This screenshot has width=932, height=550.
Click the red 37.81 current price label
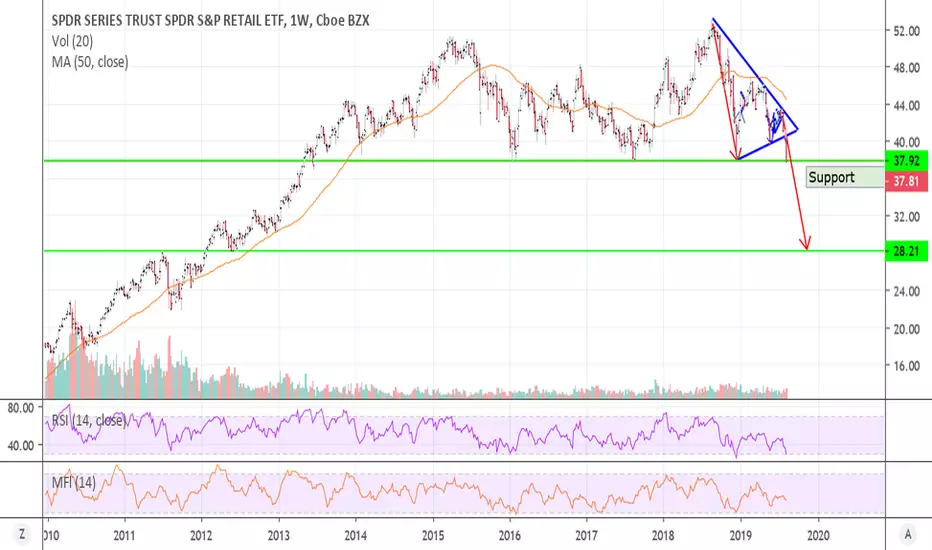[906, 181]
